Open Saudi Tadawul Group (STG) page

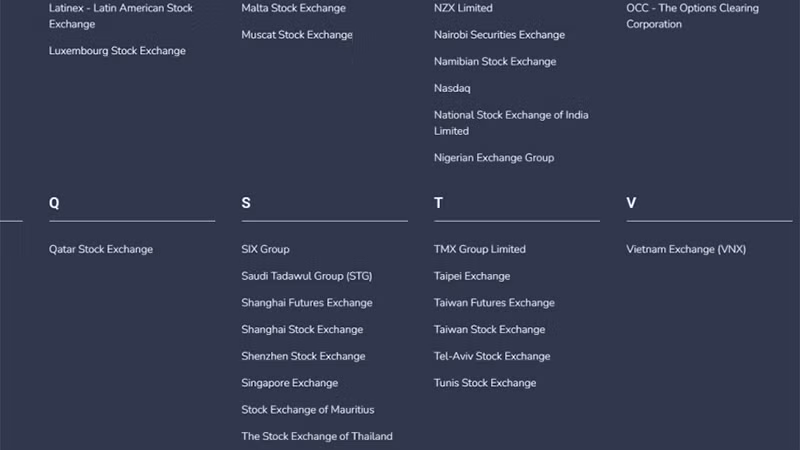(306, 276)
